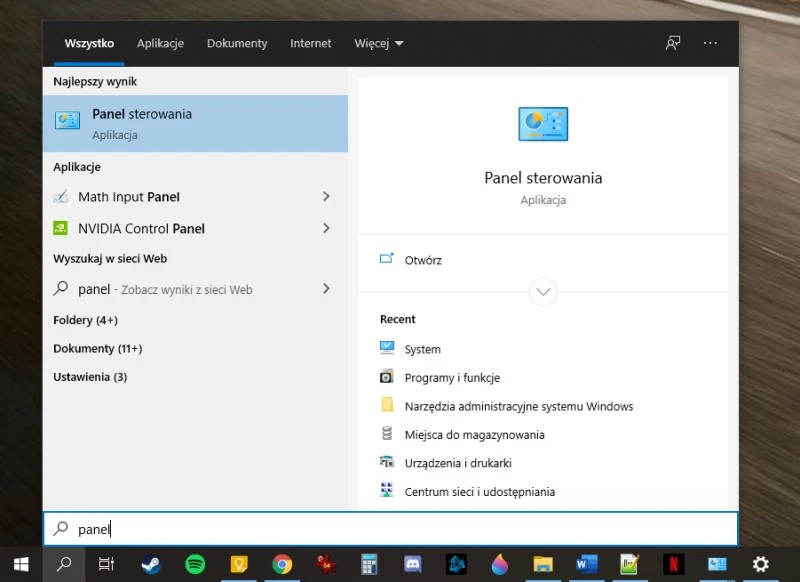The width and height of the screenshot is (800, 582).
Task: Open Netflix app in the taskbar
Action: (x=674, y=564)
